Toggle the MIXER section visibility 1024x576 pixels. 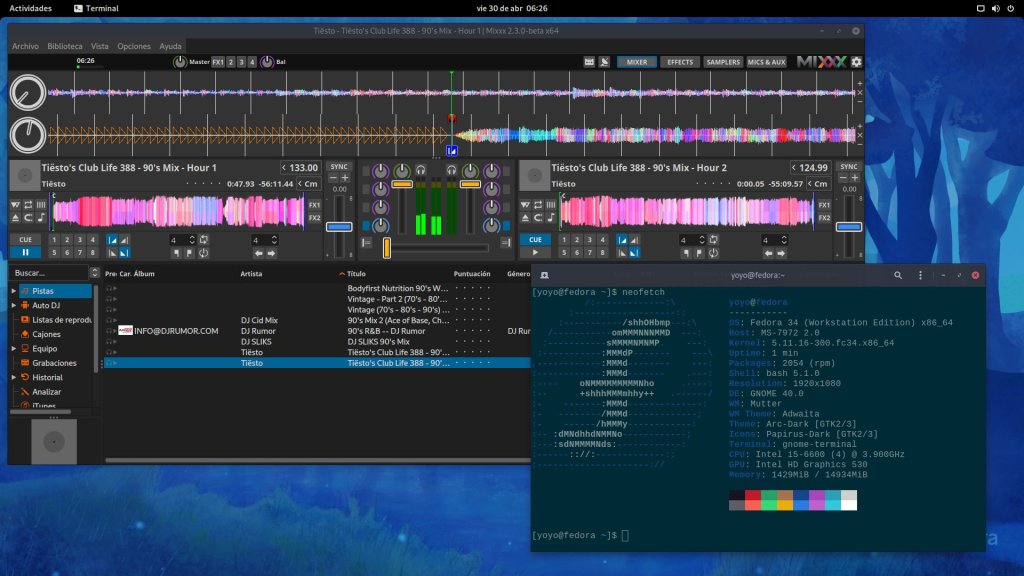click(x=636, y=62)
